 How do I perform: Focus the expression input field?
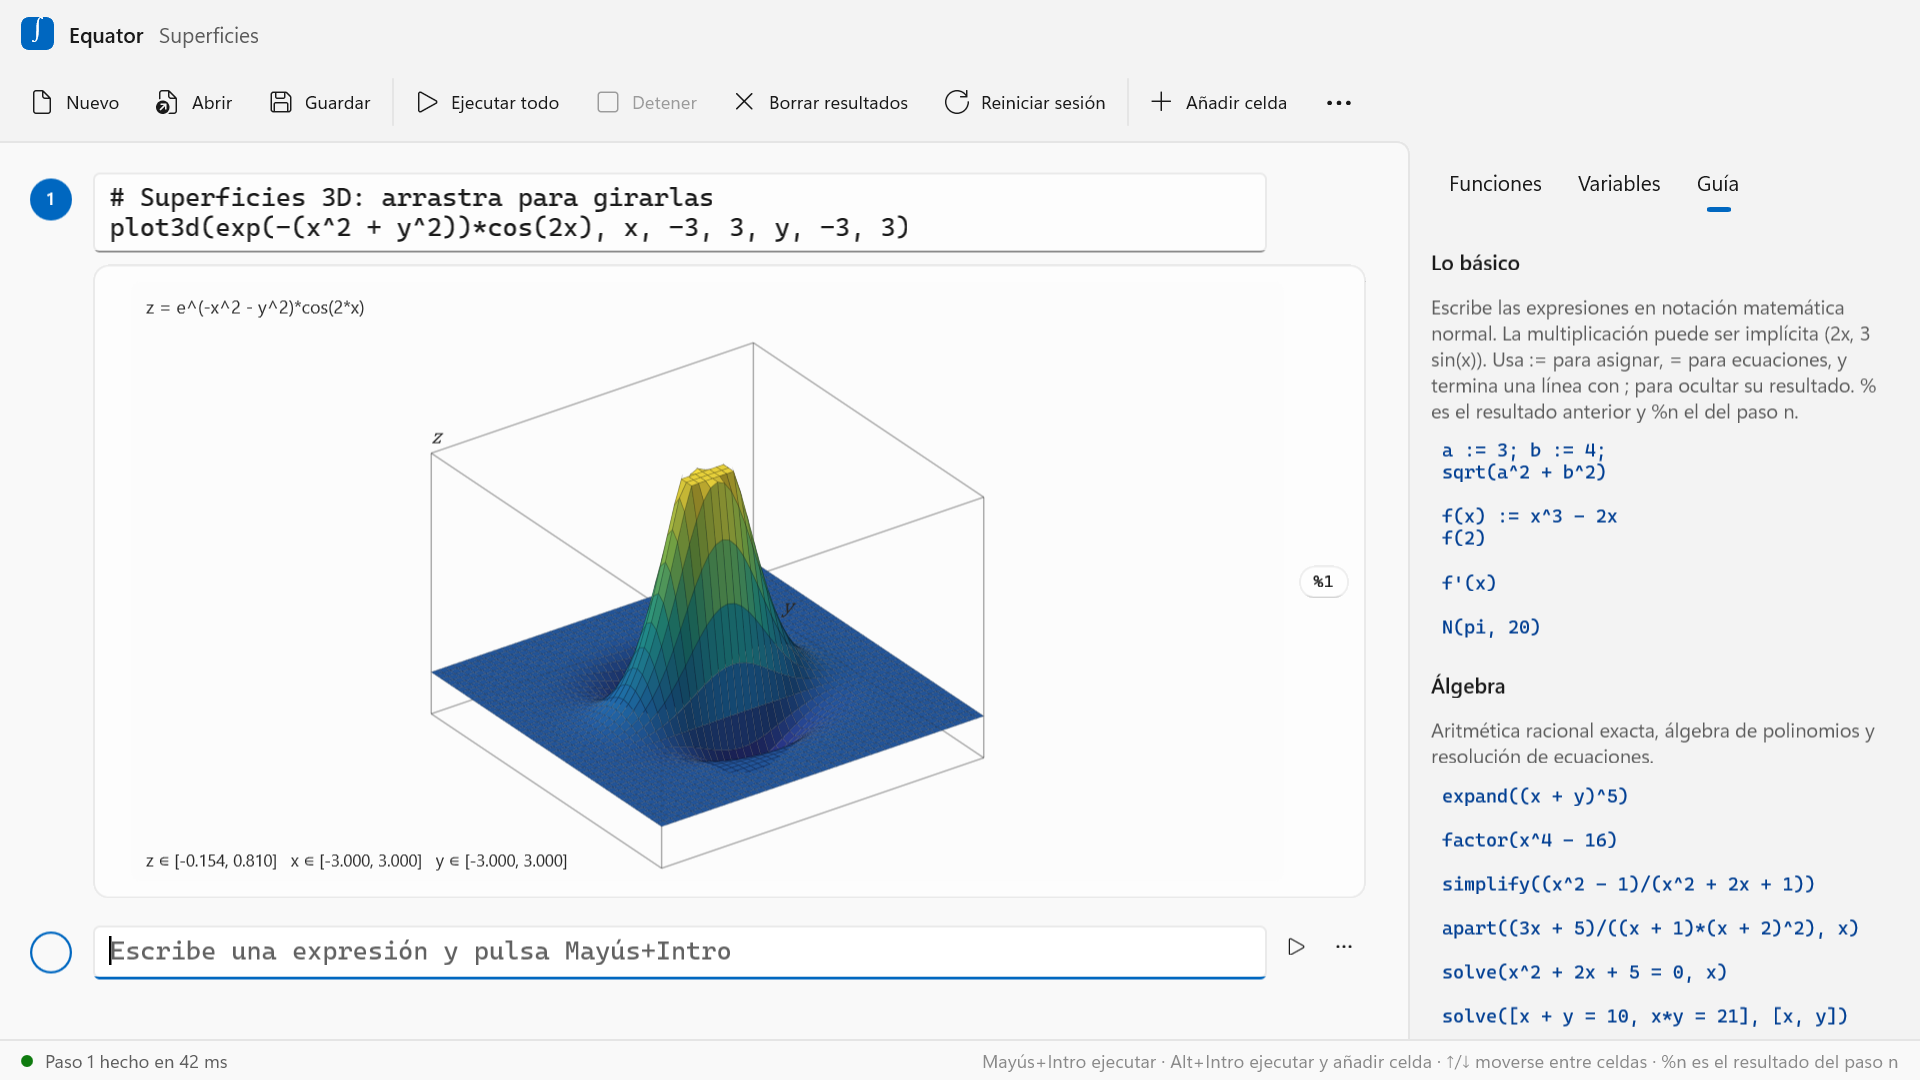click(680, 952)
